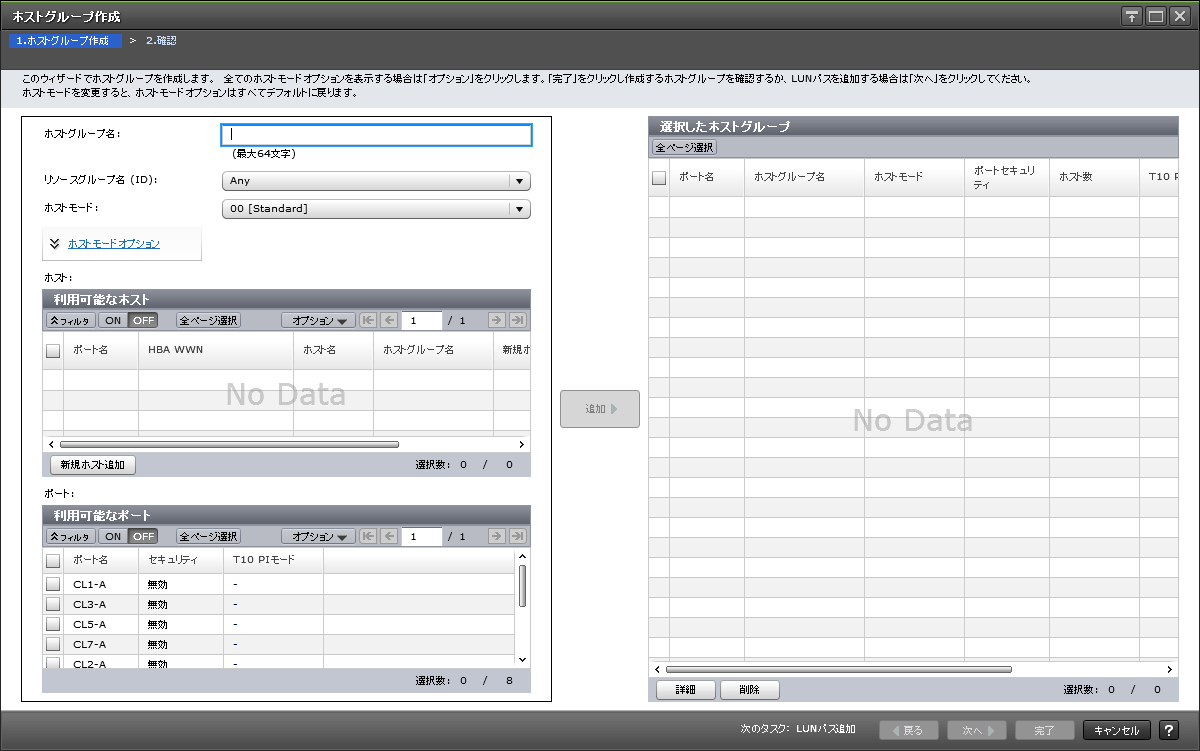
Task: Expand the ホストモードオプション section
Action: point(113,243)
